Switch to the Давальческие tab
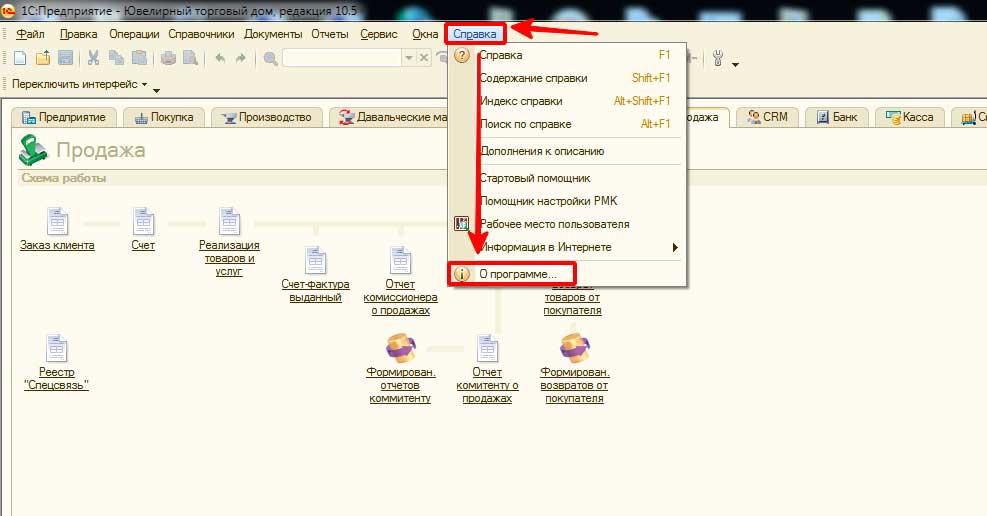Viewport: 987px width, 516px height. click(x=389, y=117)
